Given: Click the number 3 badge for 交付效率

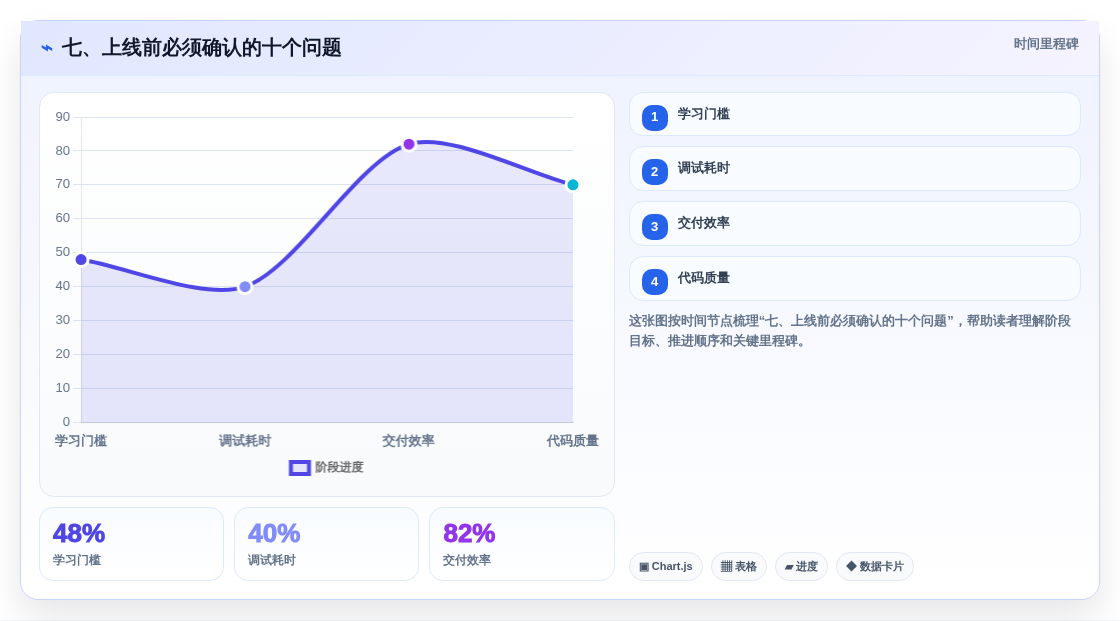Looking at the screenshot, I should [654, 227].
